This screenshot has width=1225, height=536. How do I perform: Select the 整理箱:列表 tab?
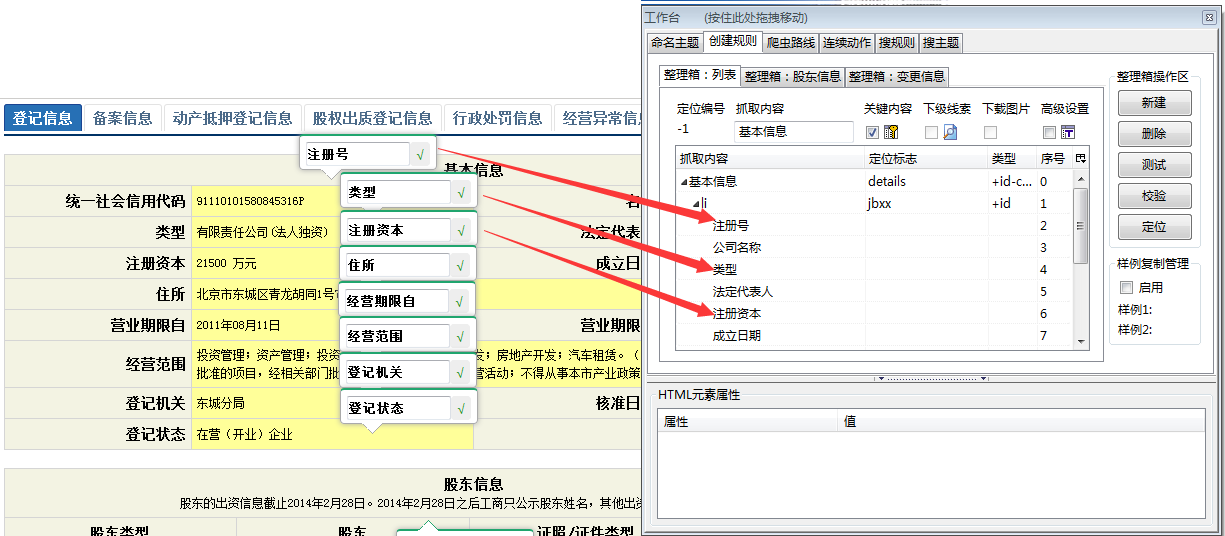click(x=700, y=75)
